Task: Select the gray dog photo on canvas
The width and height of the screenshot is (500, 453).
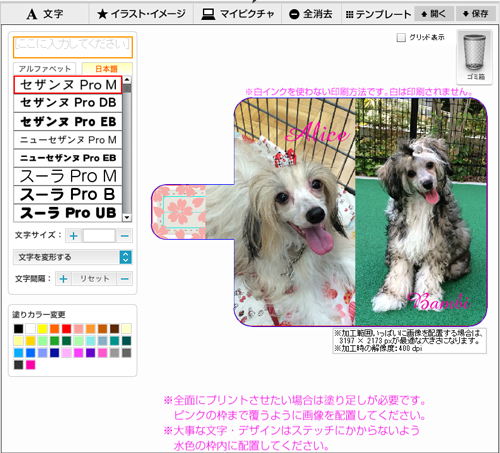Action: point(421,212)
